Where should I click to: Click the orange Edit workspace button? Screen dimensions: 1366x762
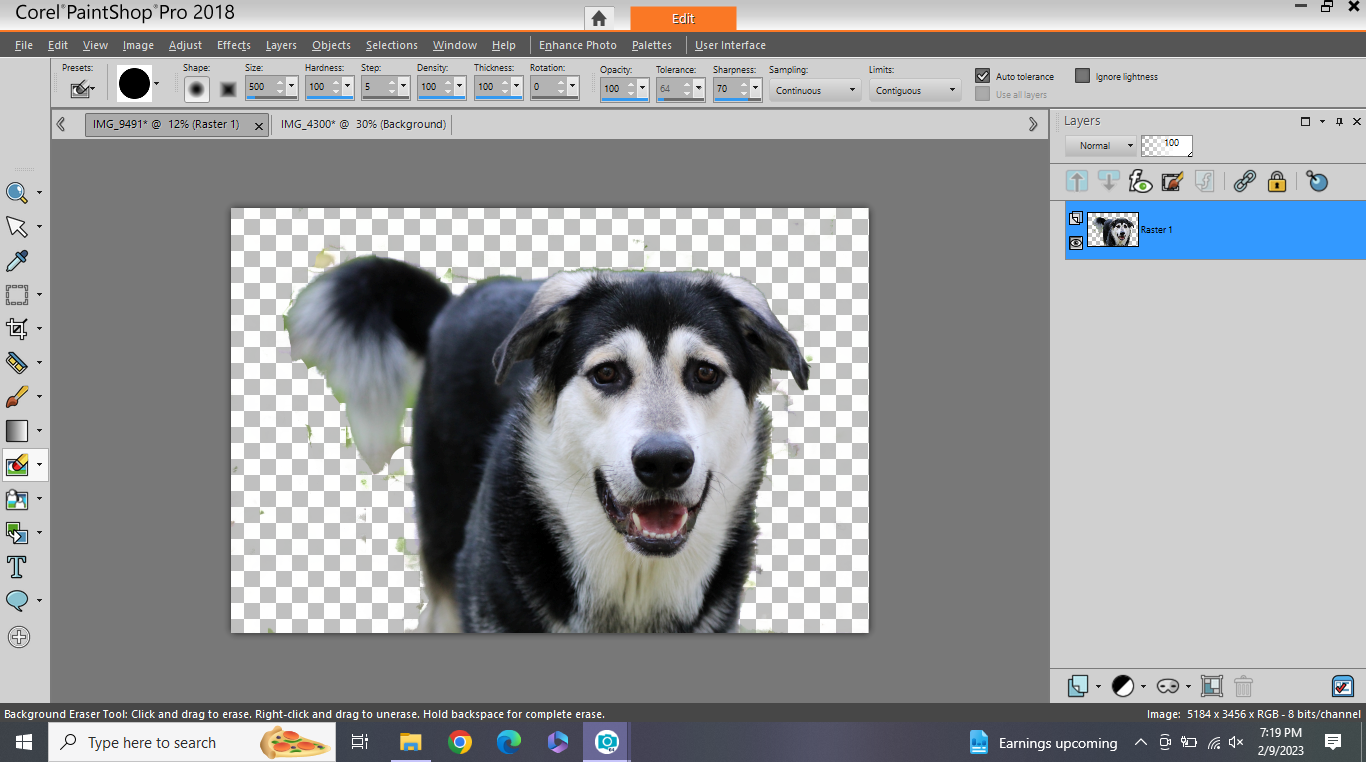[x=683, y=18]
